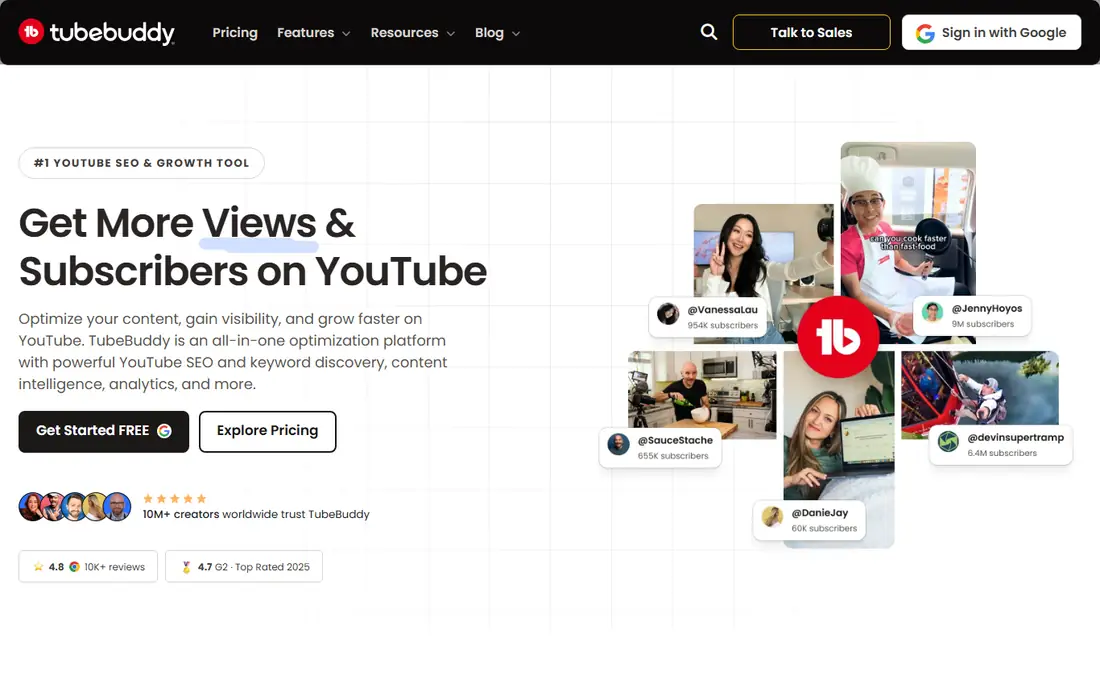Click the 655K subscribers text

[673, 456]
